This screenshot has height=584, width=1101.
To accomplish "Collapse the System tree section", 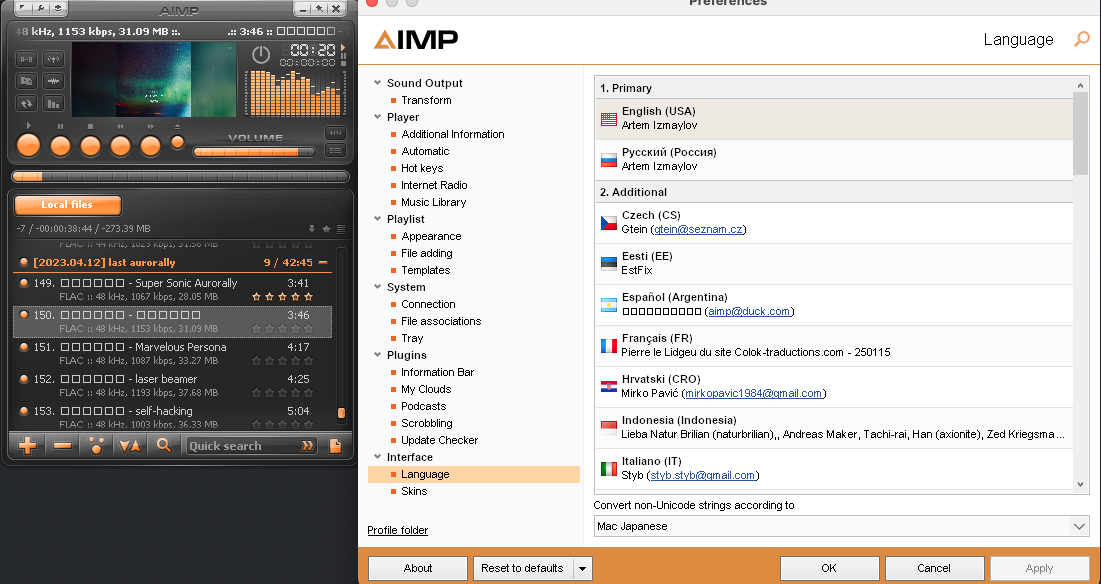I will tap(378, 287).
